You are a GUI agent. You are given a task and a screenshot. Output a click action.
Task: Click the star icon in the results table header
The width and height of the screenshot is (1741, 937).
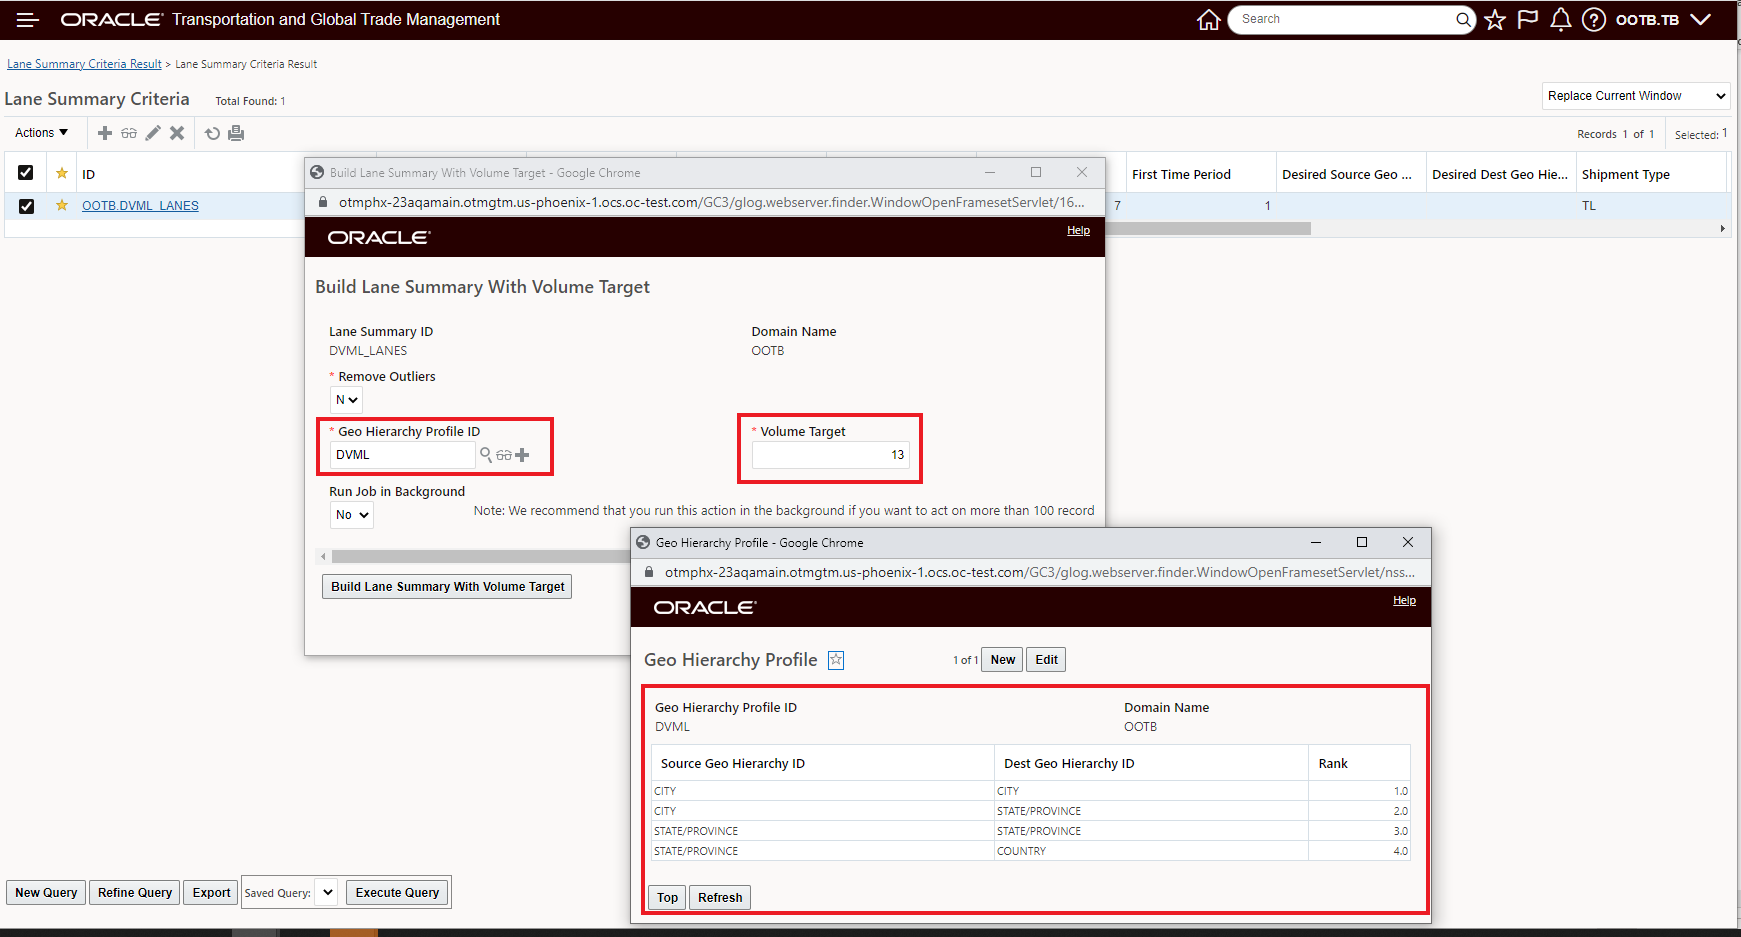[62, 173]
